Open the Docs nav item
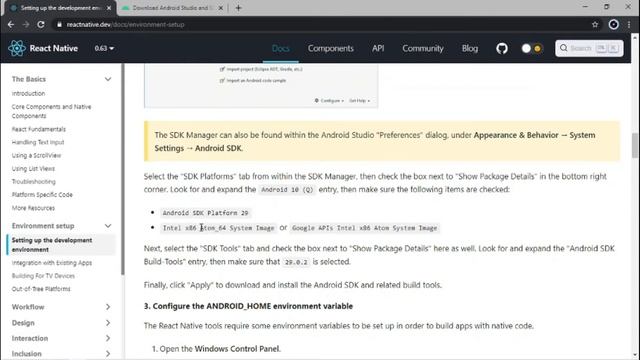 [x=280, y=48]
